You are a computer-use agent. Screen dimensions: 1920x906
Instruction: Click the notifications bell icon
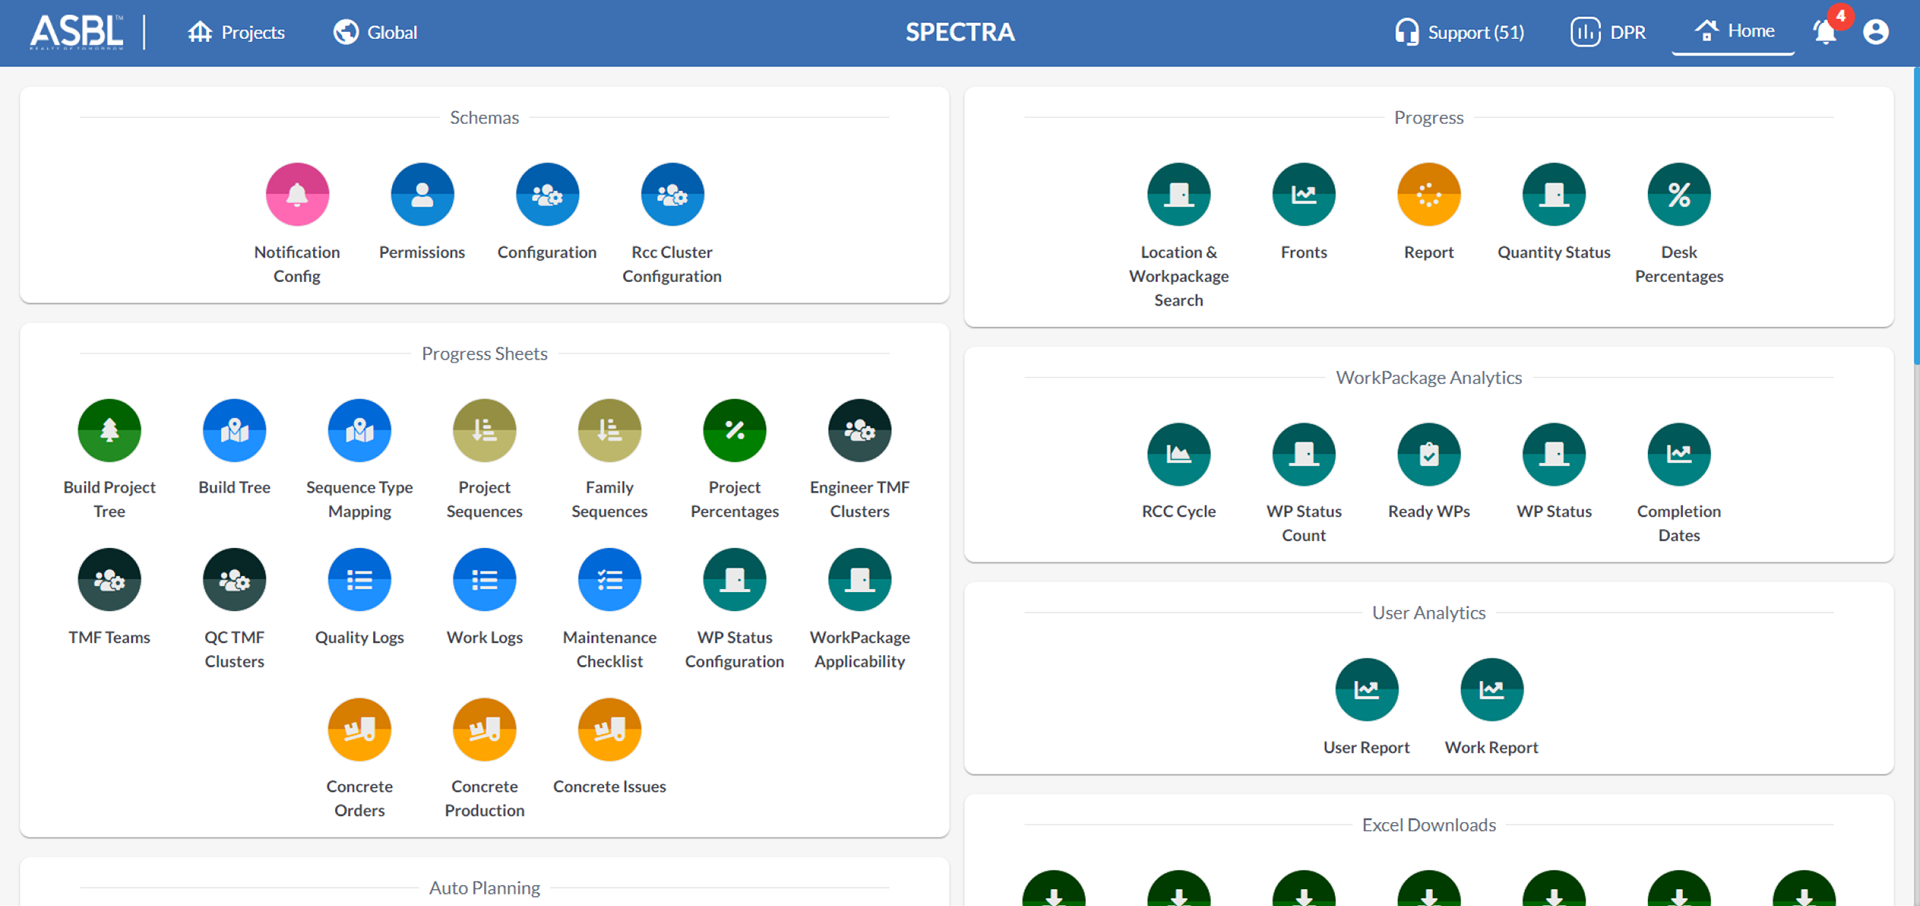point(1825,32)
